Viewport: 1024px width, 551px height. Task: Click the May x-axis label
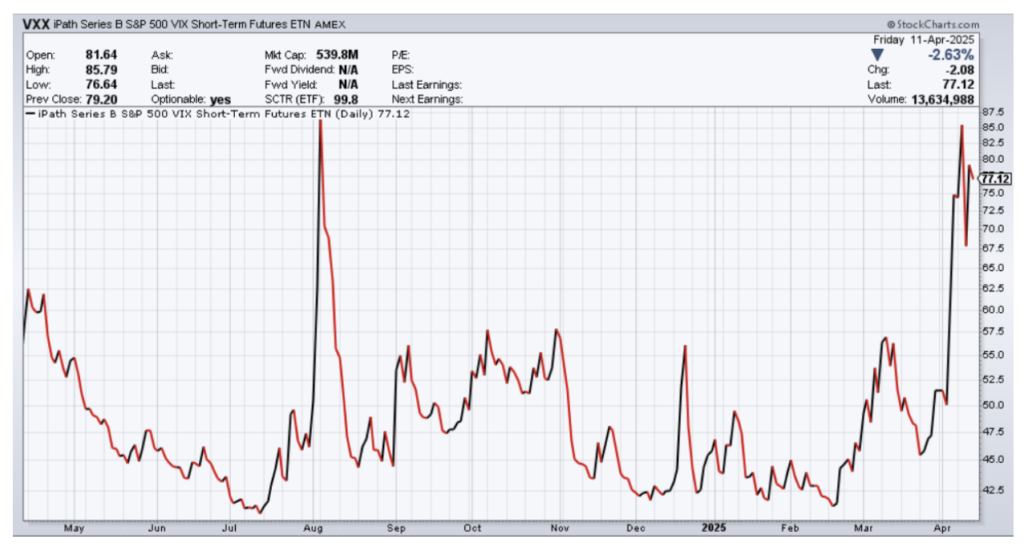tap(74, 528)
